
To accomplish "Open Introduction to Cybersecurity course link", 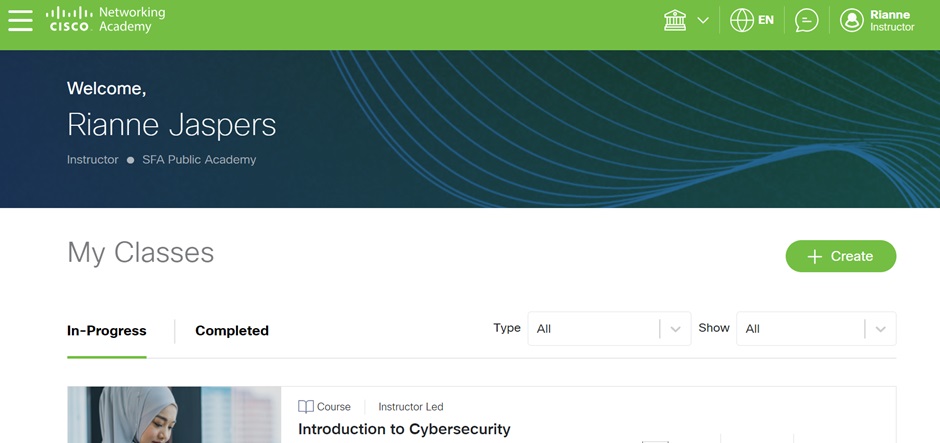I will [x=404, y=429].
